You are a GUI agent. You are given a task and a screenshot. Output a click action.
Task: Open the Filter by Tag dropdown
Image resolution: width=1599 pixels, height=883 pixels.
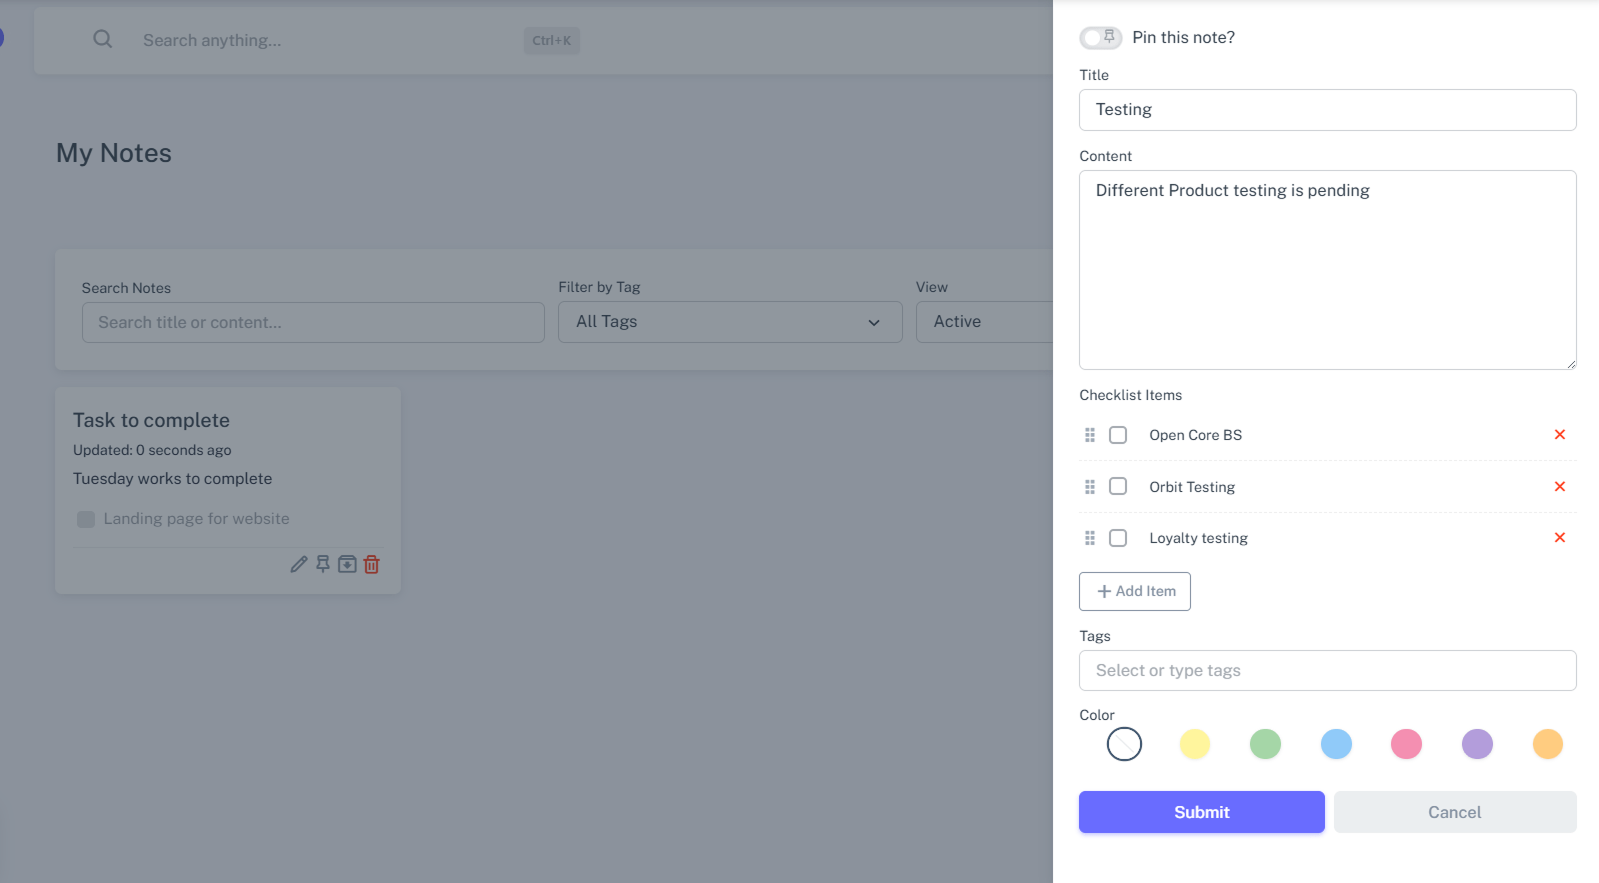pos(729,322)
